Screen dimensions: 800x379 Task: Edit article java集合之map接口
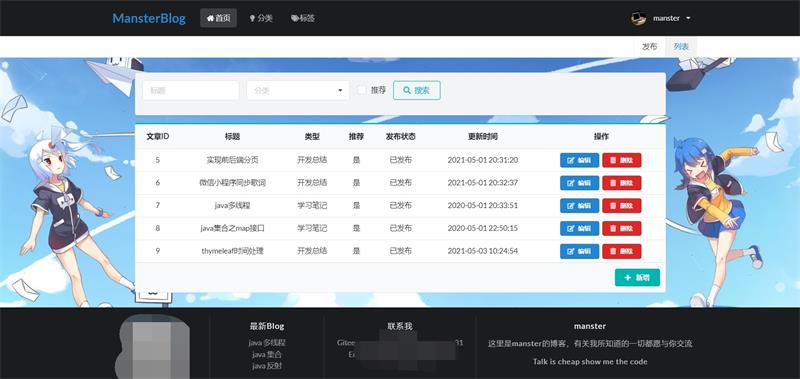[580, 229]
